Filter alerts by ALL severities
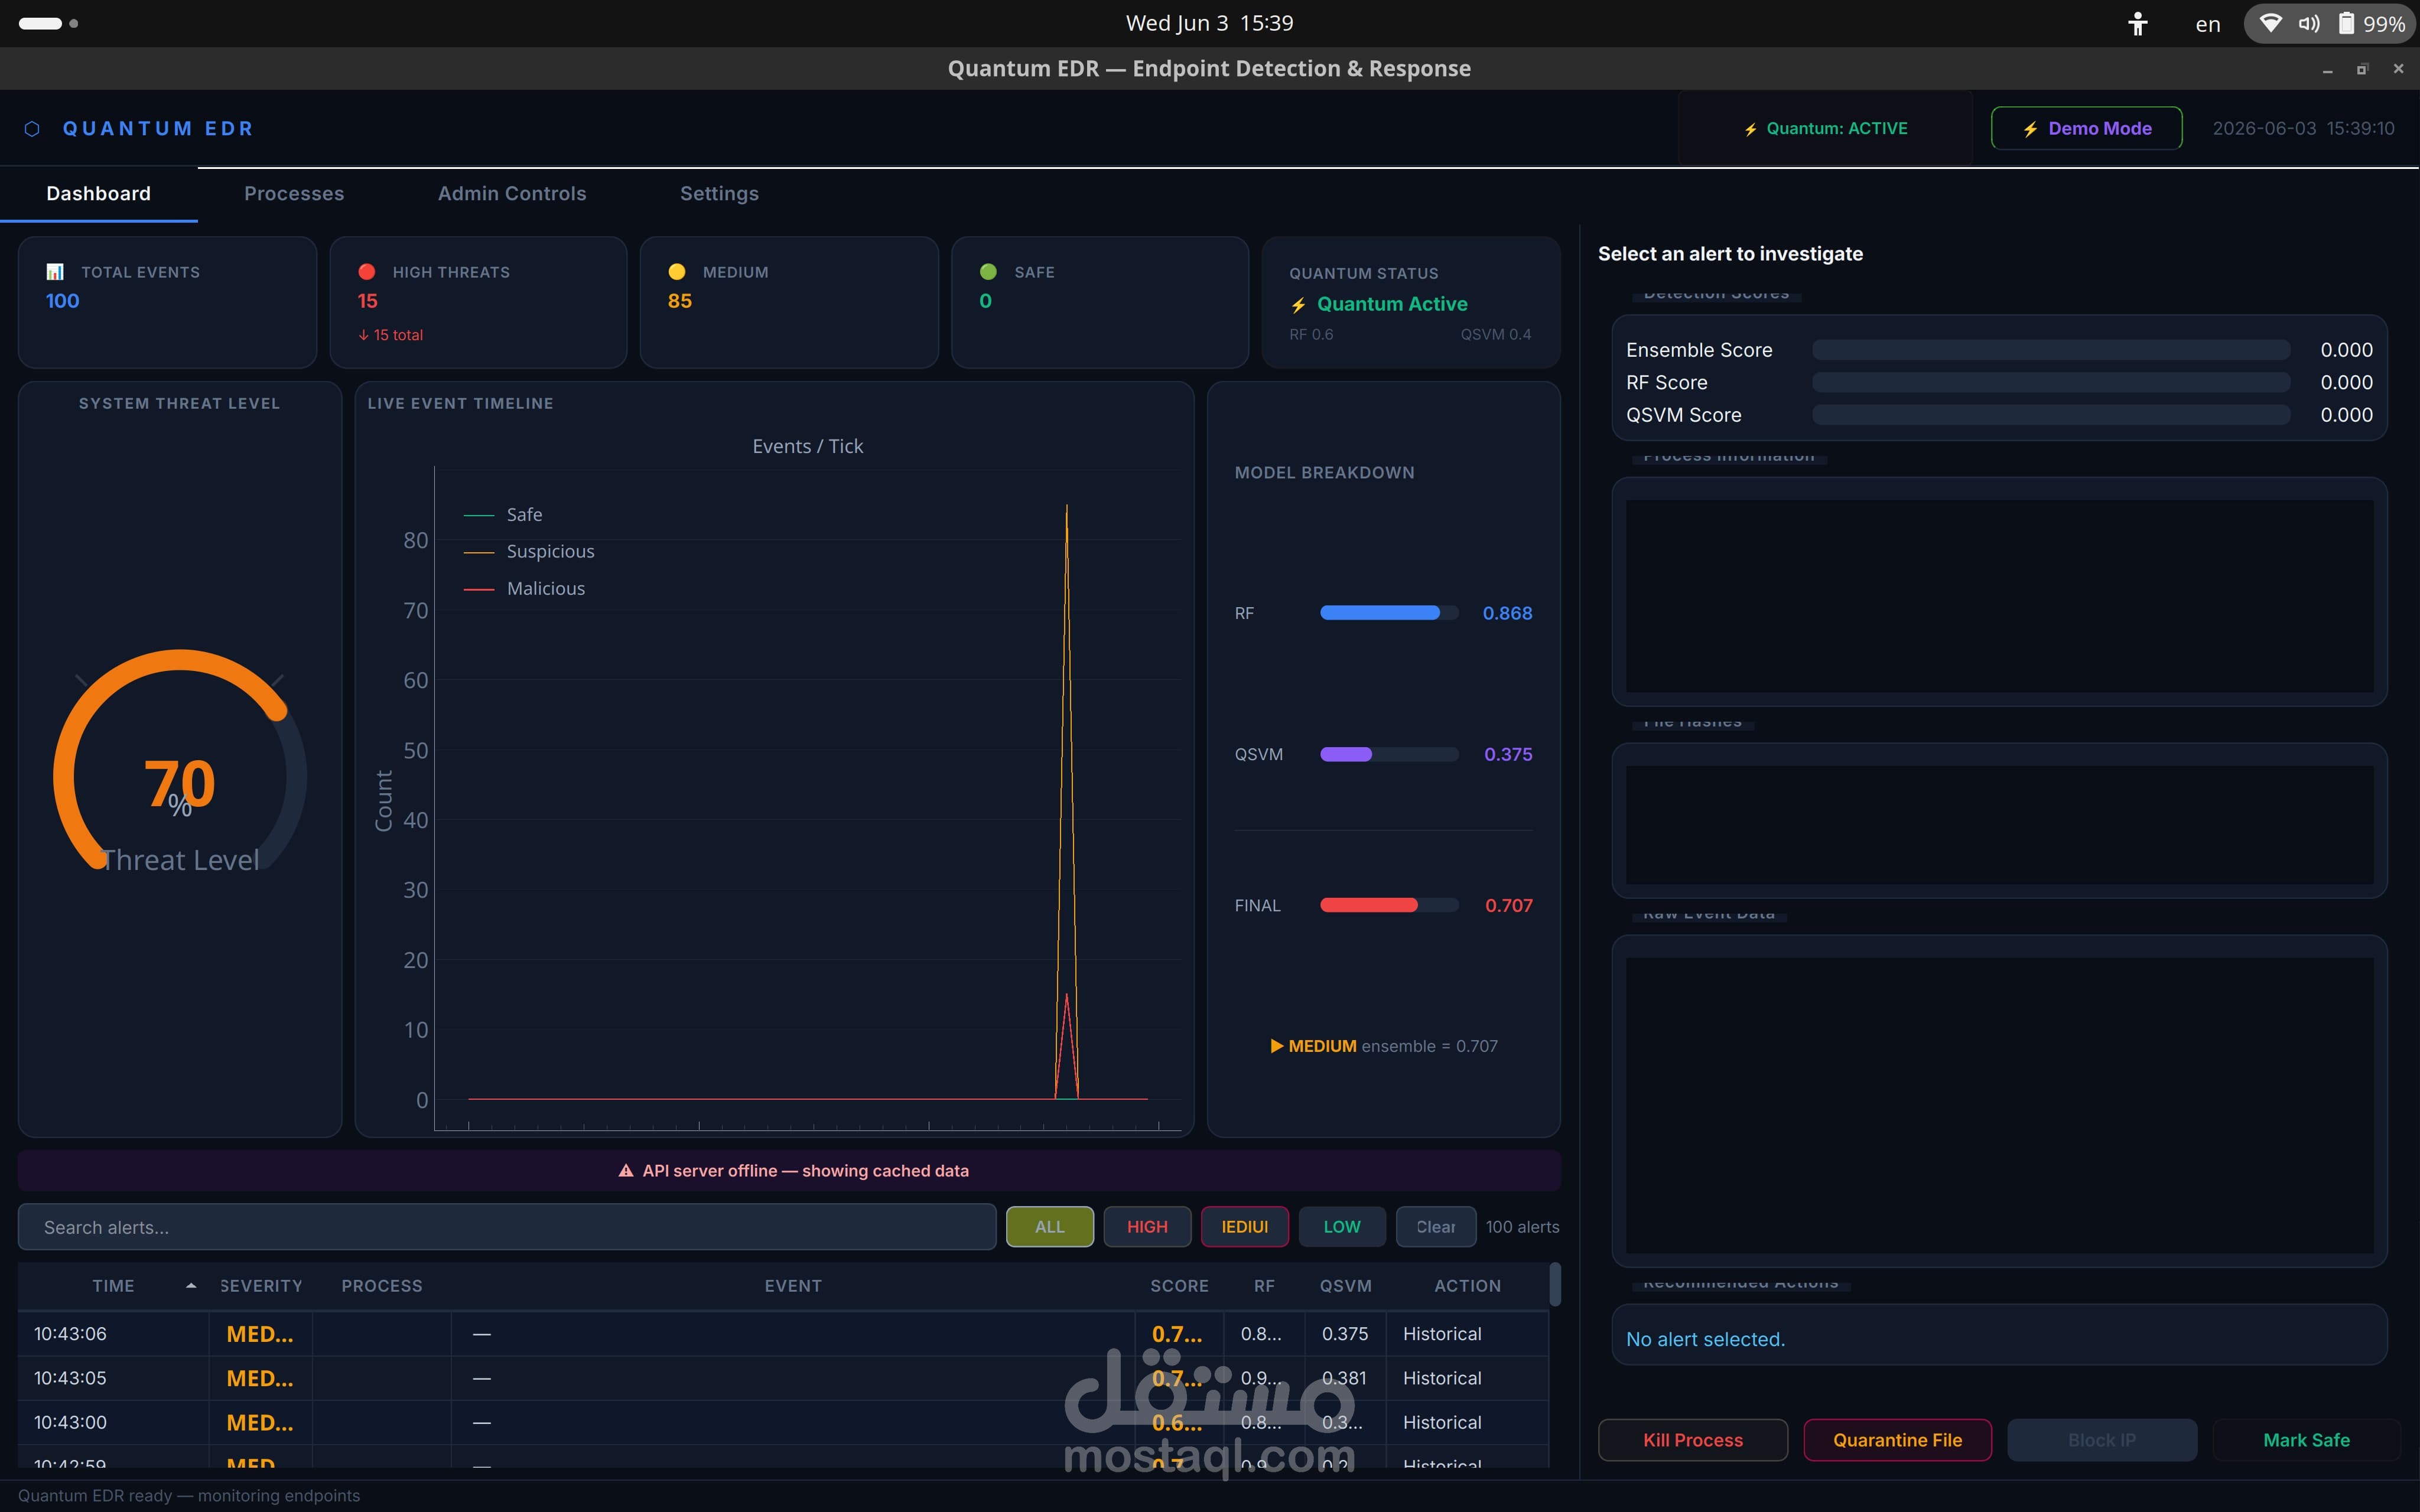Screen dimensions: 2420x1512 click(x=1049, y=1227)
